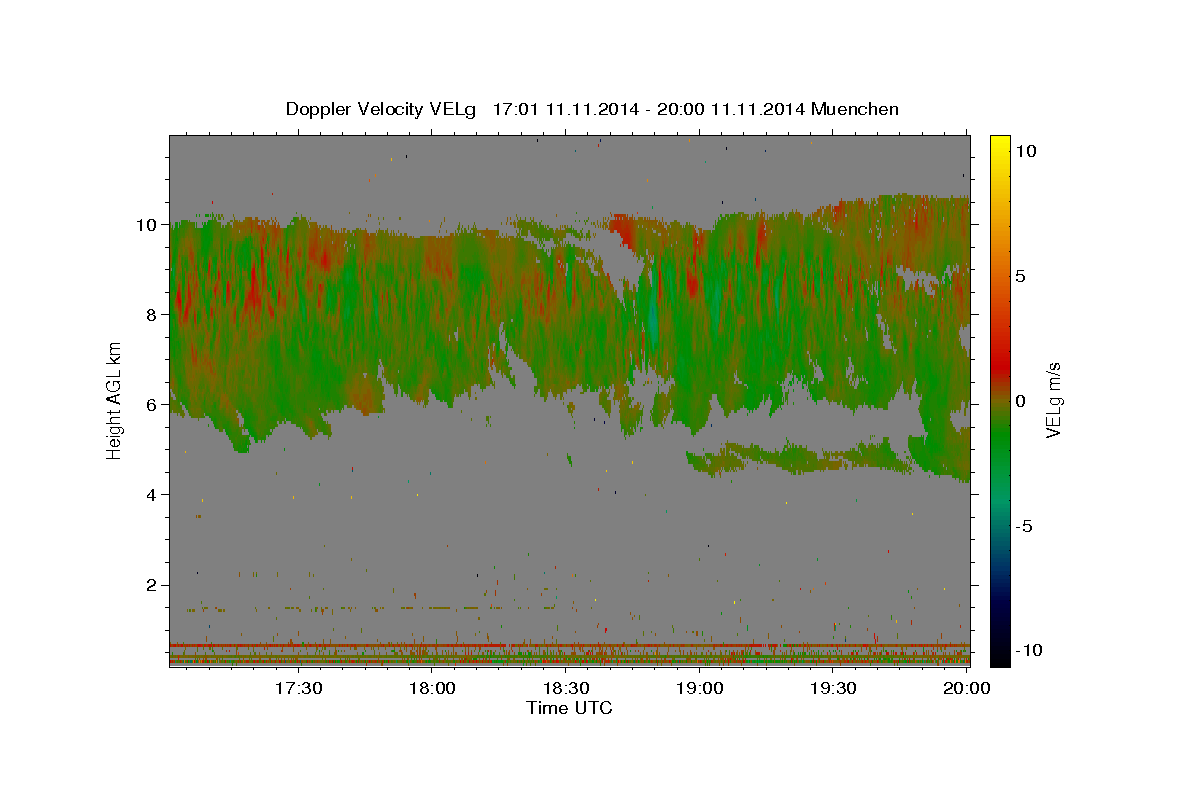Click the colorbar label '-5'
1200x800 pixels.
[x=1025, y=526]
